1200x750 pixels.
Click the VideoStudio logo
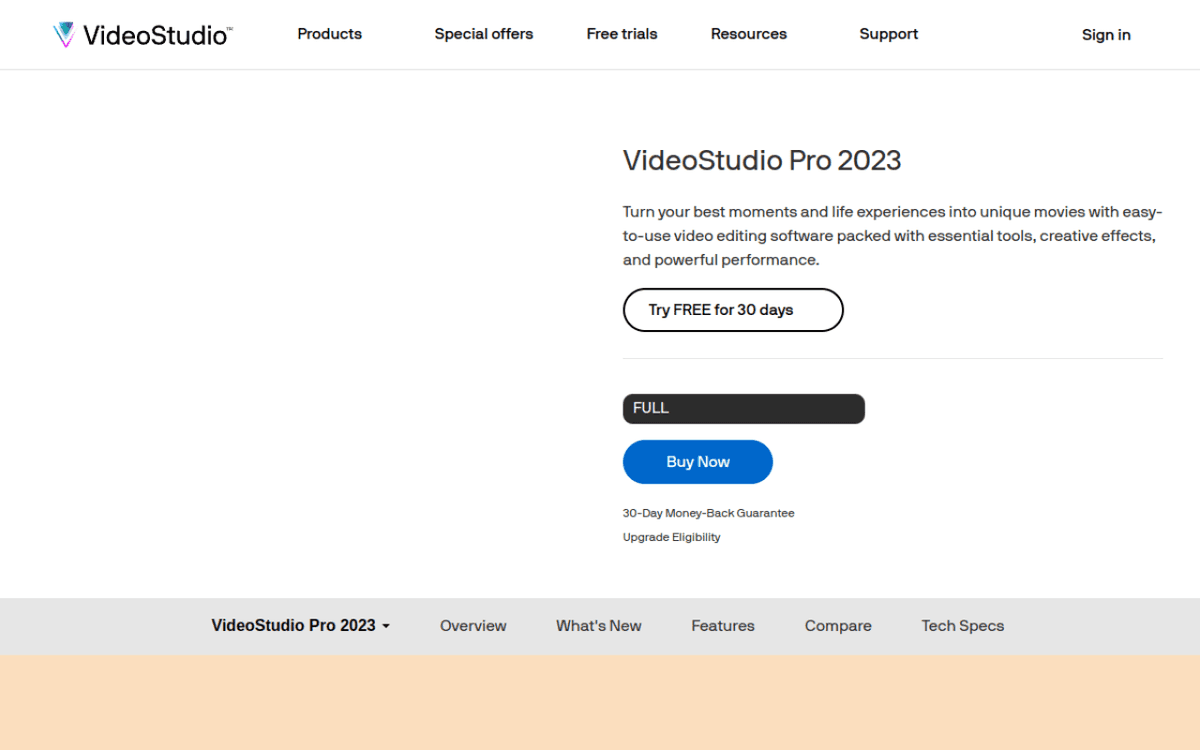point(142,33)
